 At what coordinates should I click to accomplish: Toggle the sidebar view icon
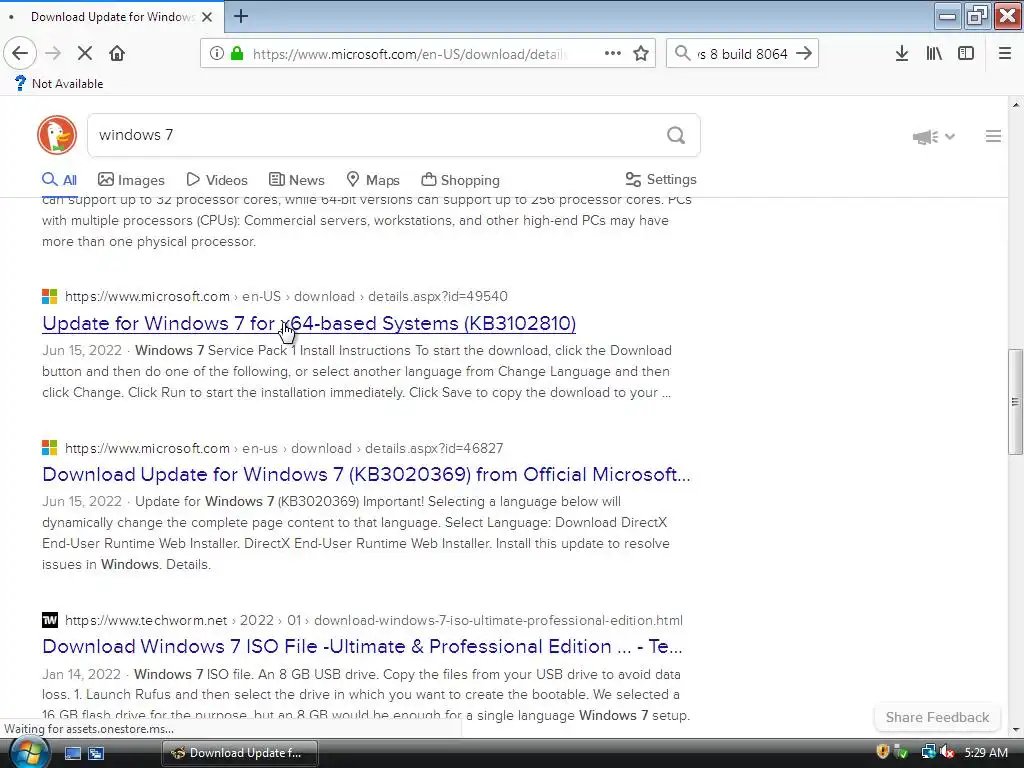[x=966, y=54]
